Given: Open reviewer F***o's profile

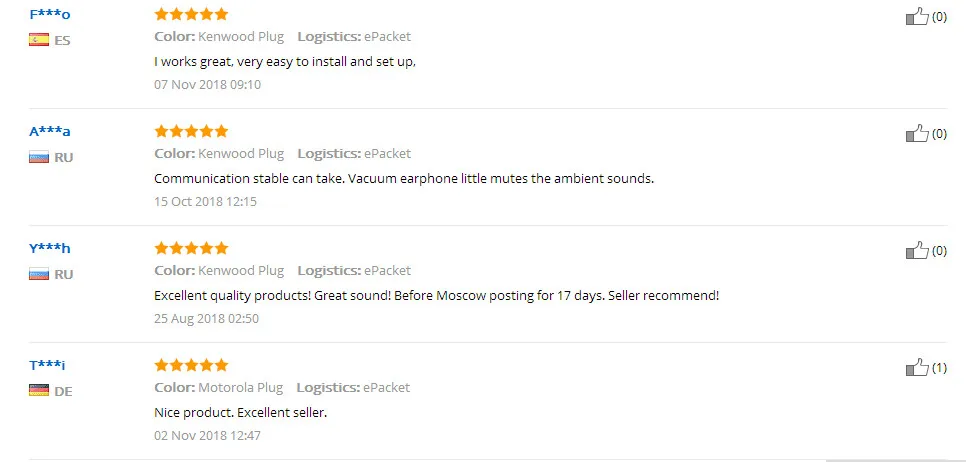Looking at the screenshot, I should tap(50, 14).
